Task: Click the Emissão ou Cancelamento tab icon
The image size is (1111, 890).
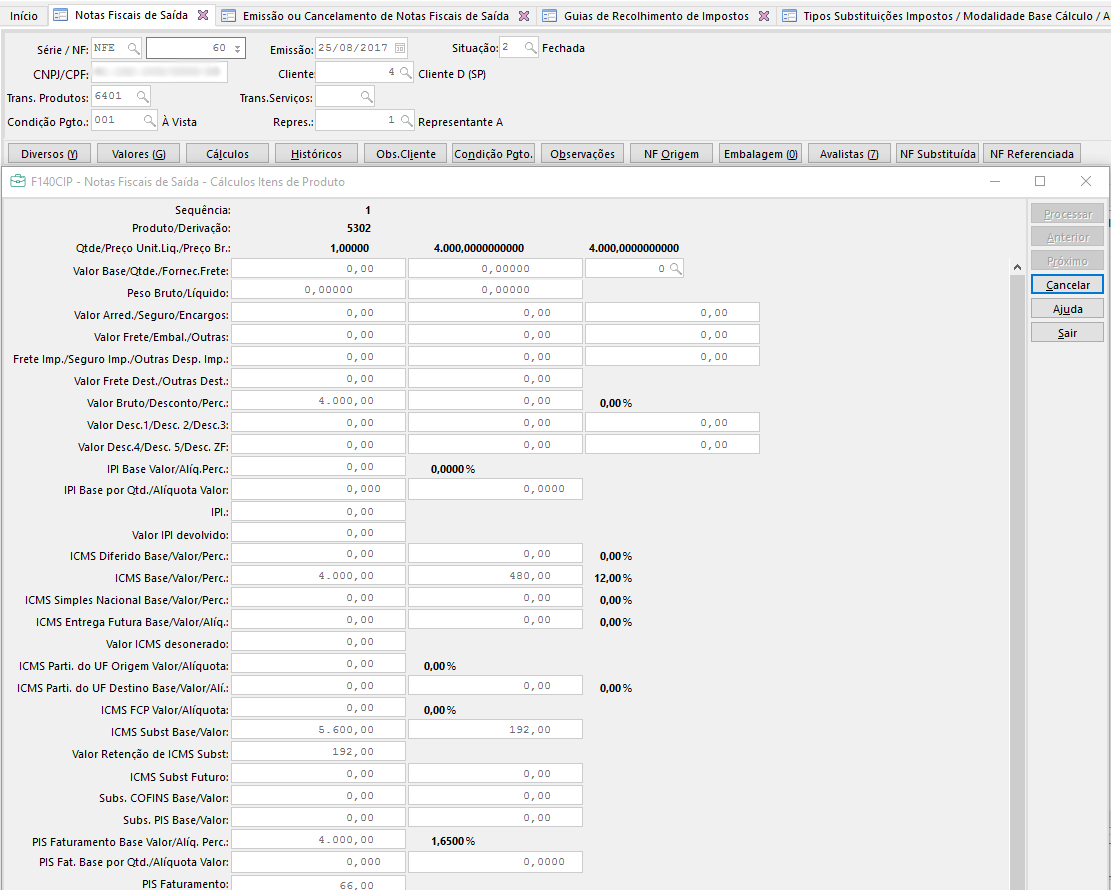Action: [x=228, y=16]
